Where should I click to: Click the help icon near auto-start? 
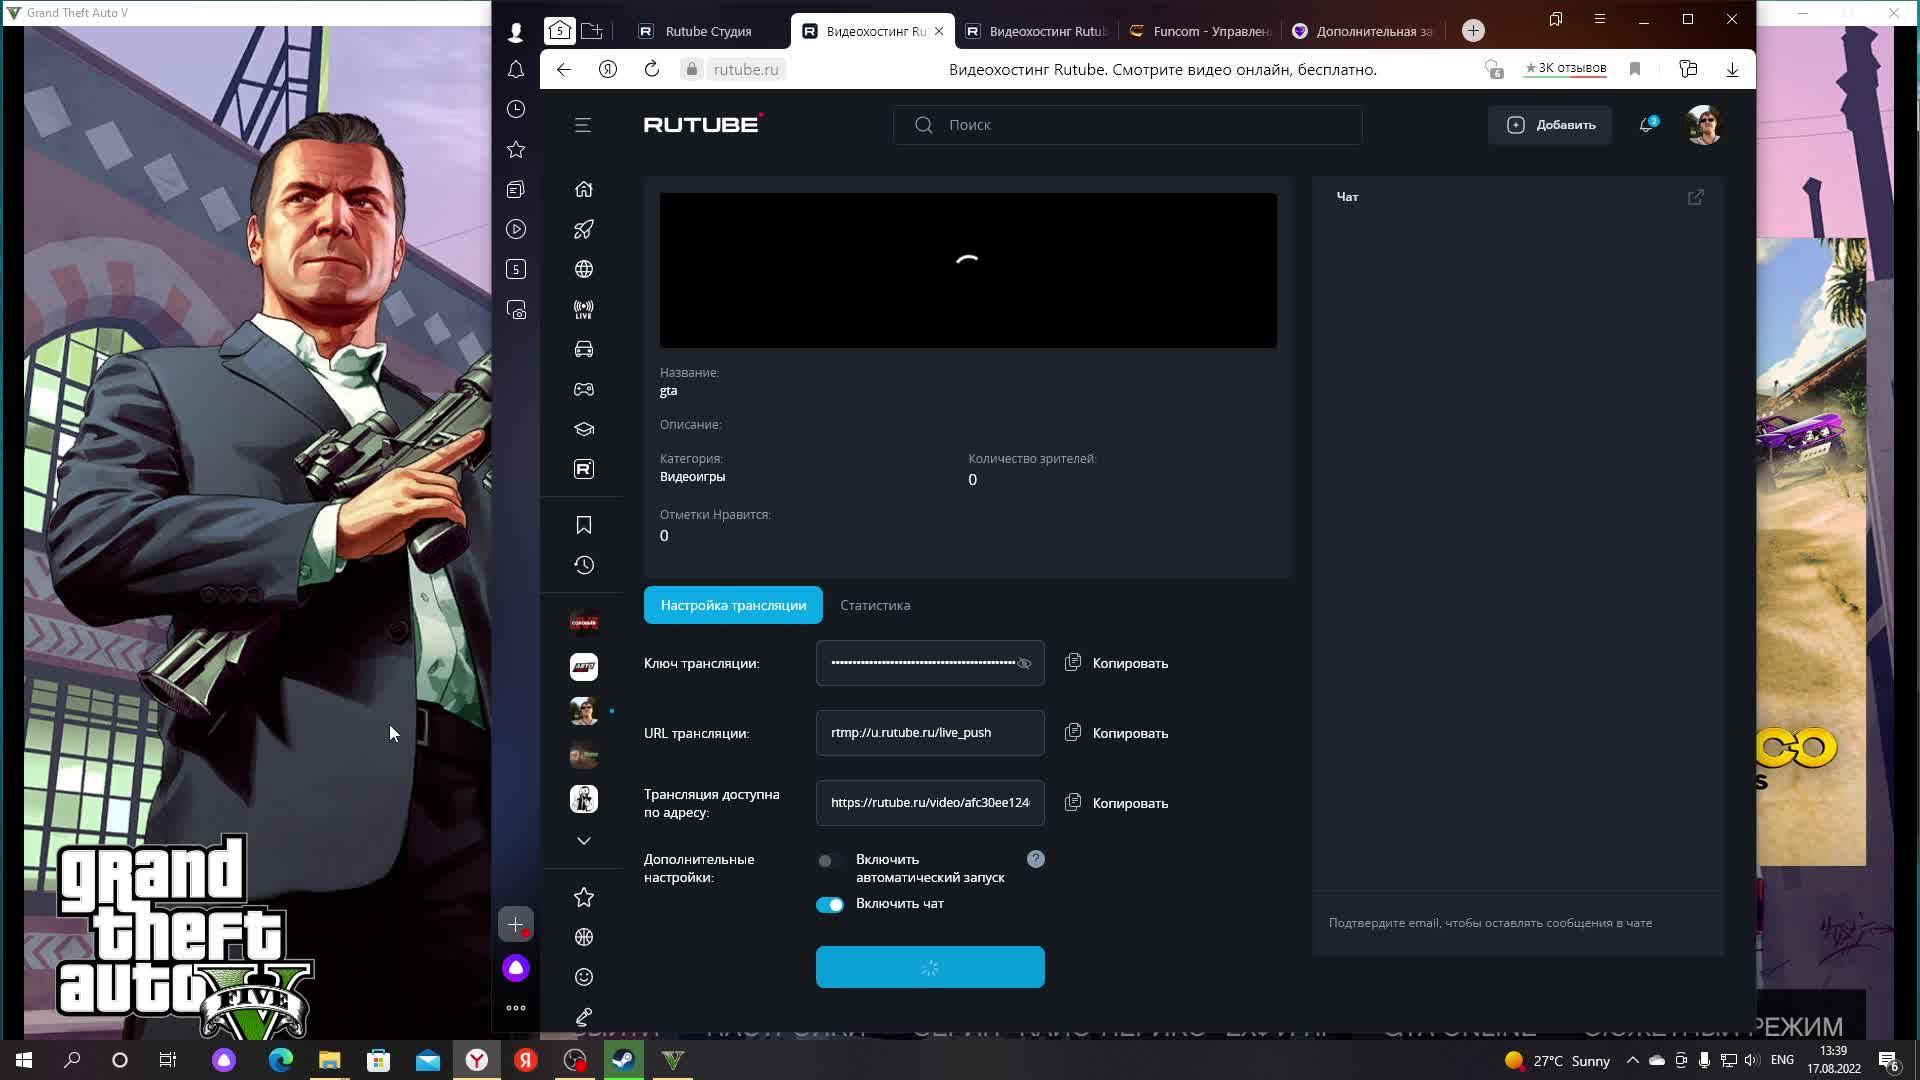tap(1036, 859)
